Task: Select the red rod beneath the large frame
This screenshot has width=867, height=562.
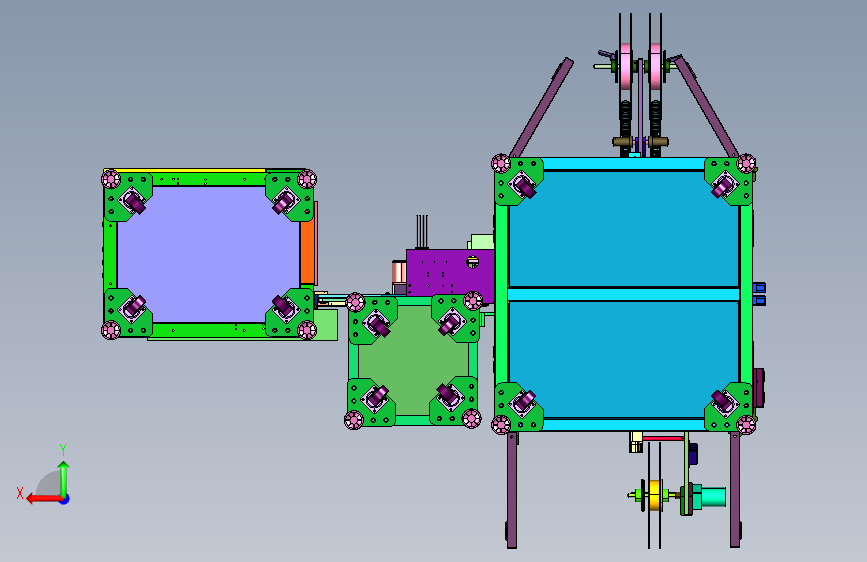Action: 663,438
